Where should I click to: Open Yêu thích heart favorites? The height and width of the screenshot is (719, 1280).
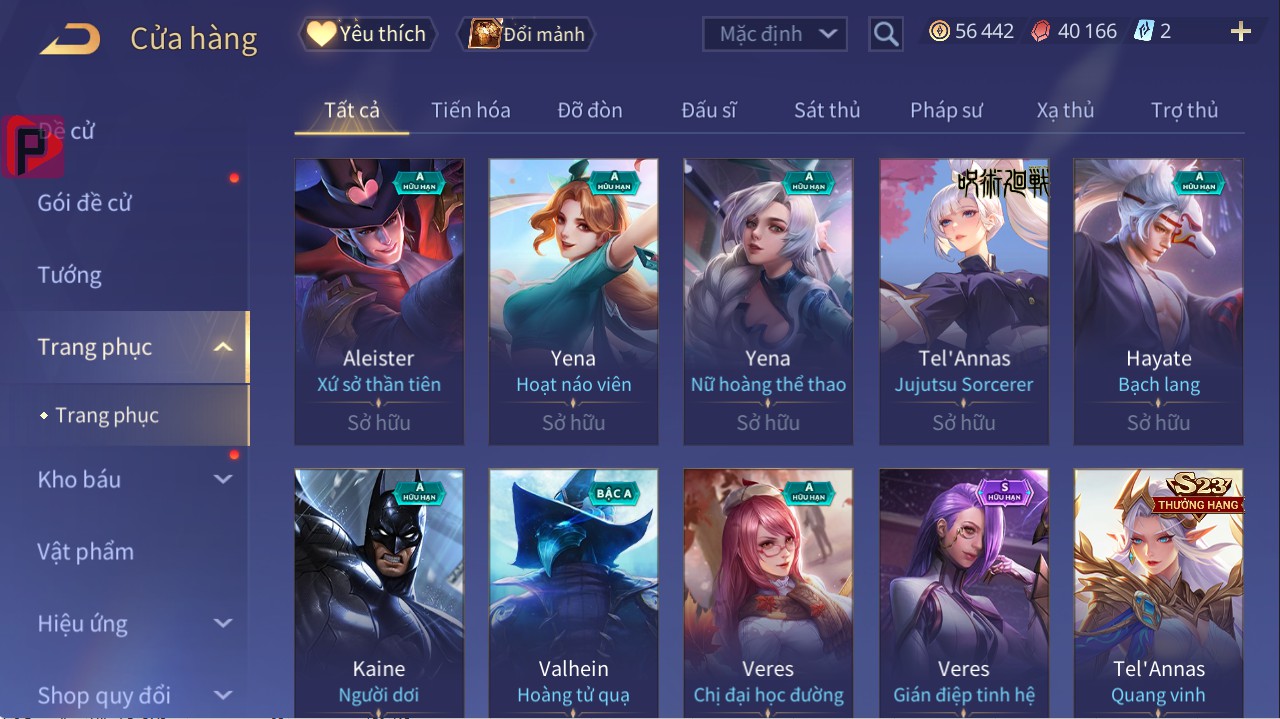367,34
